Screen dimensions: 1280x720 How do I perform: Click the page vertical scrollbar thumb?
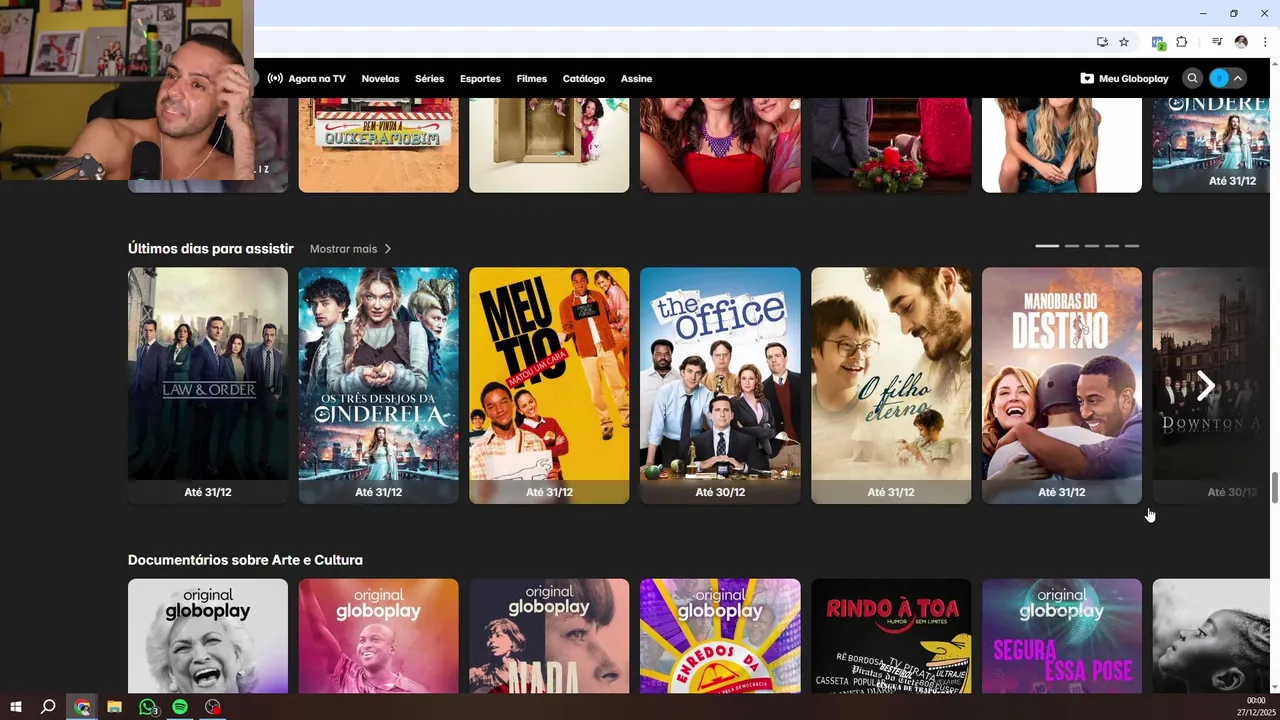[x=1274, y=488]
